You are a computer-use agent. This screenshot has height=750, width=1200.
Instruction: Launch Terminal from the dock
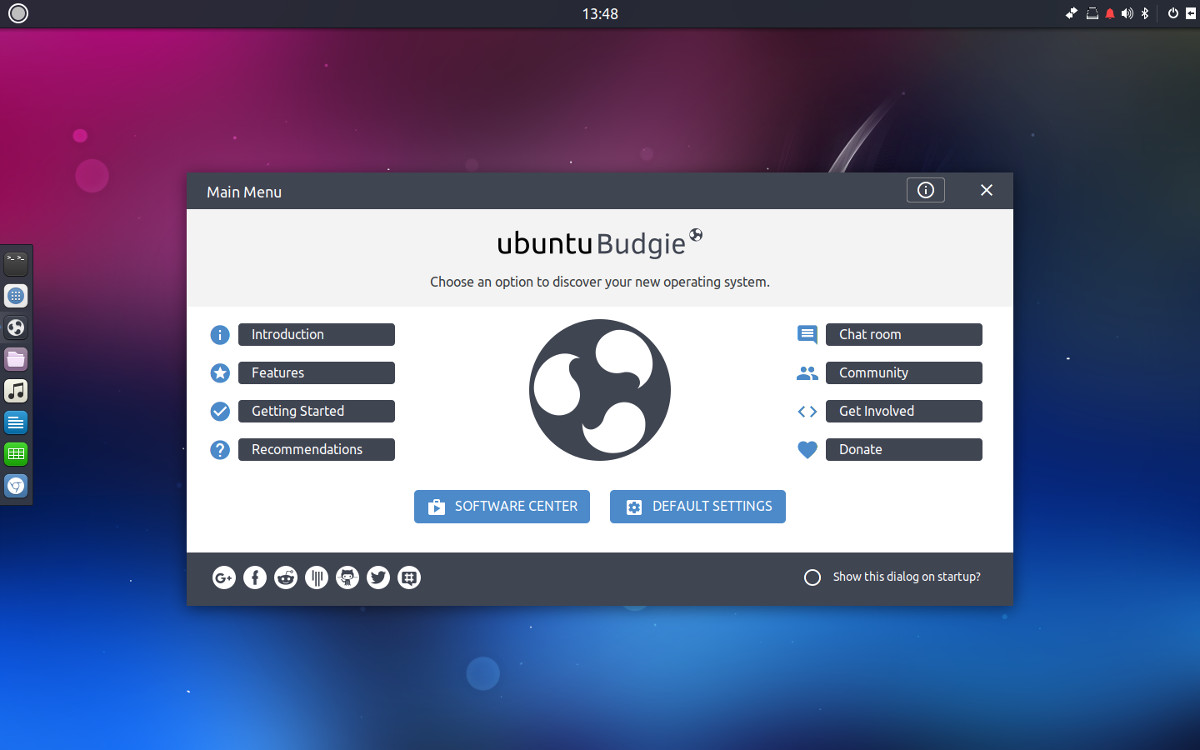click(16, 264)
